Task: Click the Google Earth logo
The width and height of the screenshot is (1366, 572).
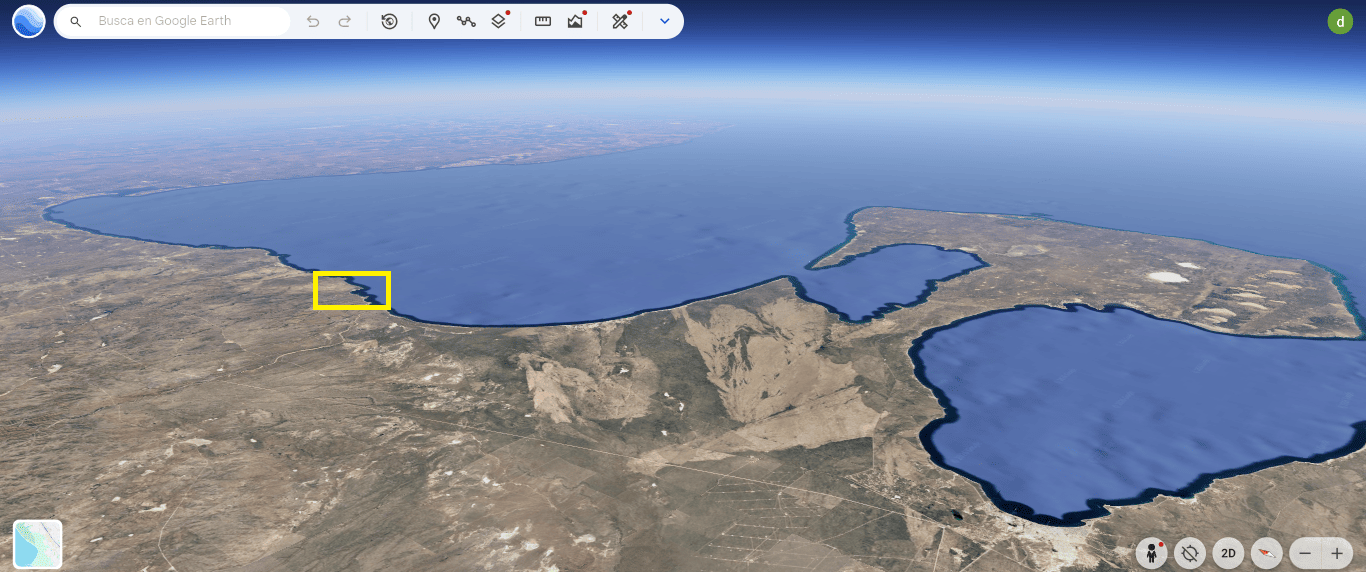Action: pyautogui.click(x=29, y=21)
